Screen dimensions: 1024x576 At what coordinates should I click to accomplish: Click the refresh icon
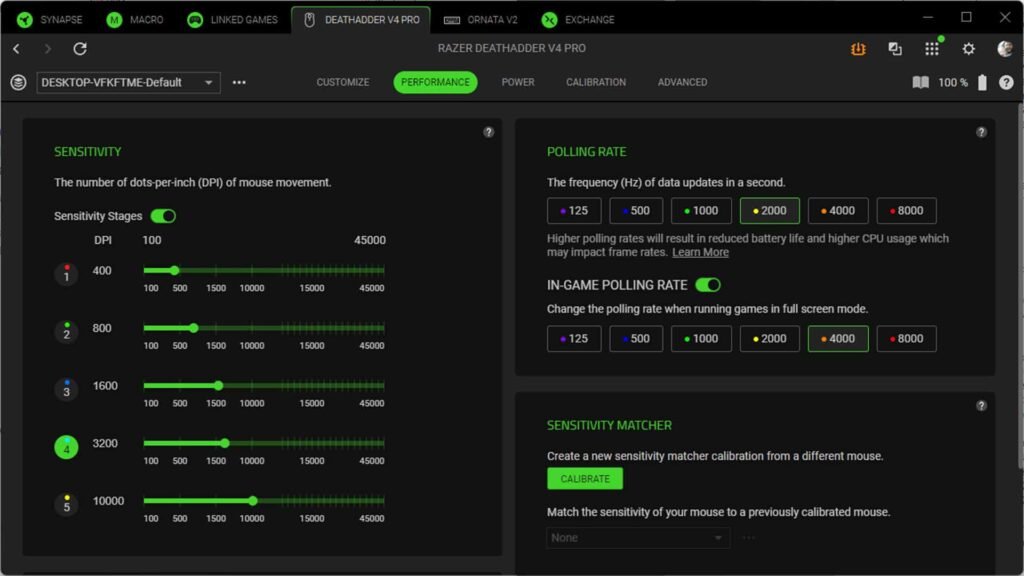80,48
